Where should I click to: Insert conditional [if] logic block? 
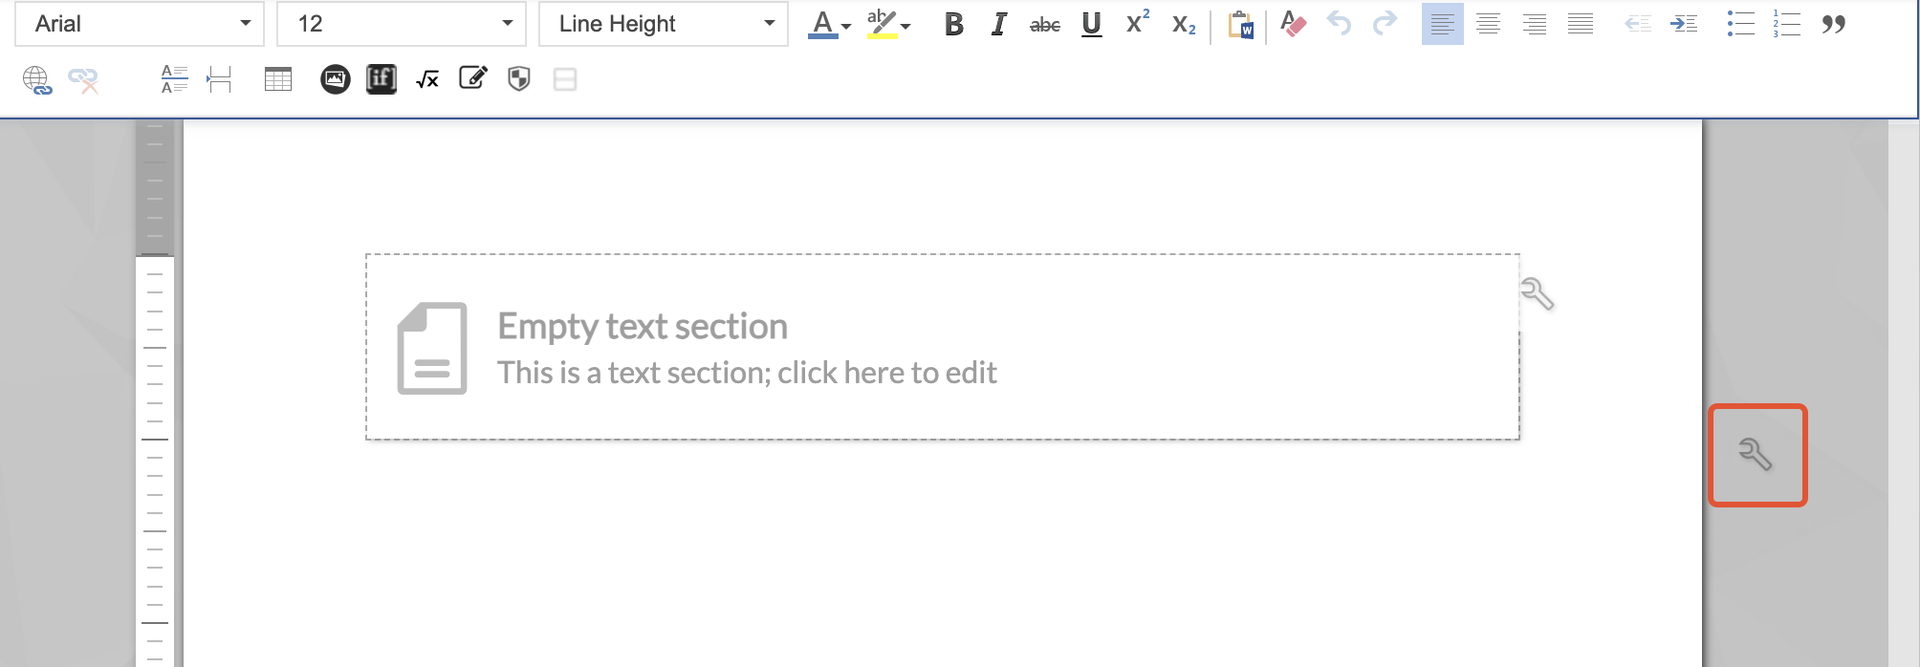381,80
